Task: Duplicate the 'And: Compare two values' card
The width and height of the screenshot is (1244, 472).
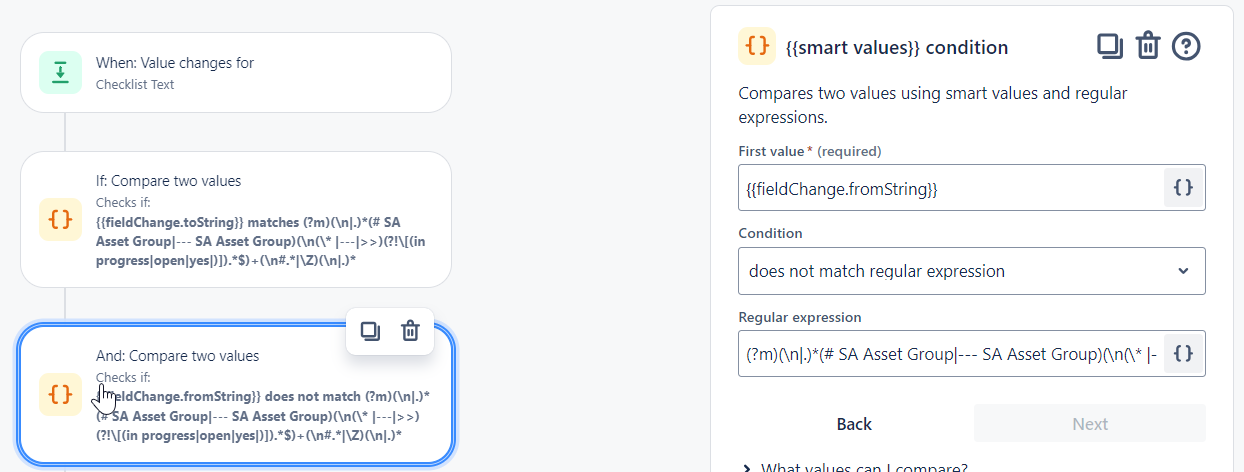Action: coord(370,331)
